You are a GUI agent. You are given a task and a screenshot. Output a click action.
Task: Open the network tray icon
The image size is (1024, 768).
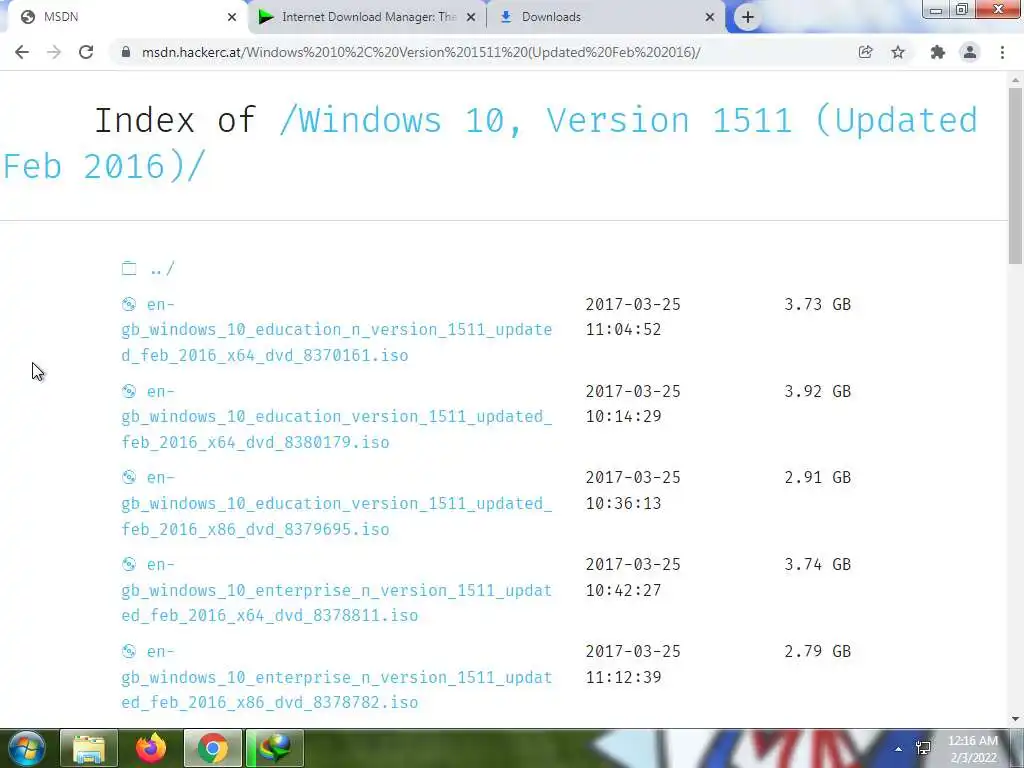pos(923,748)
